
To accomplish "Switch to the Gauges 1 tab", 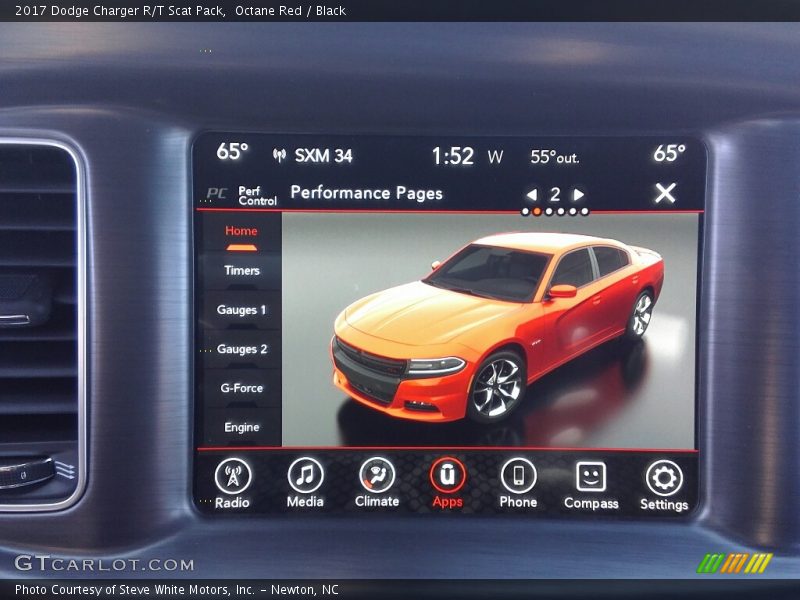I will pyautogui.click(x=241, y=310).
